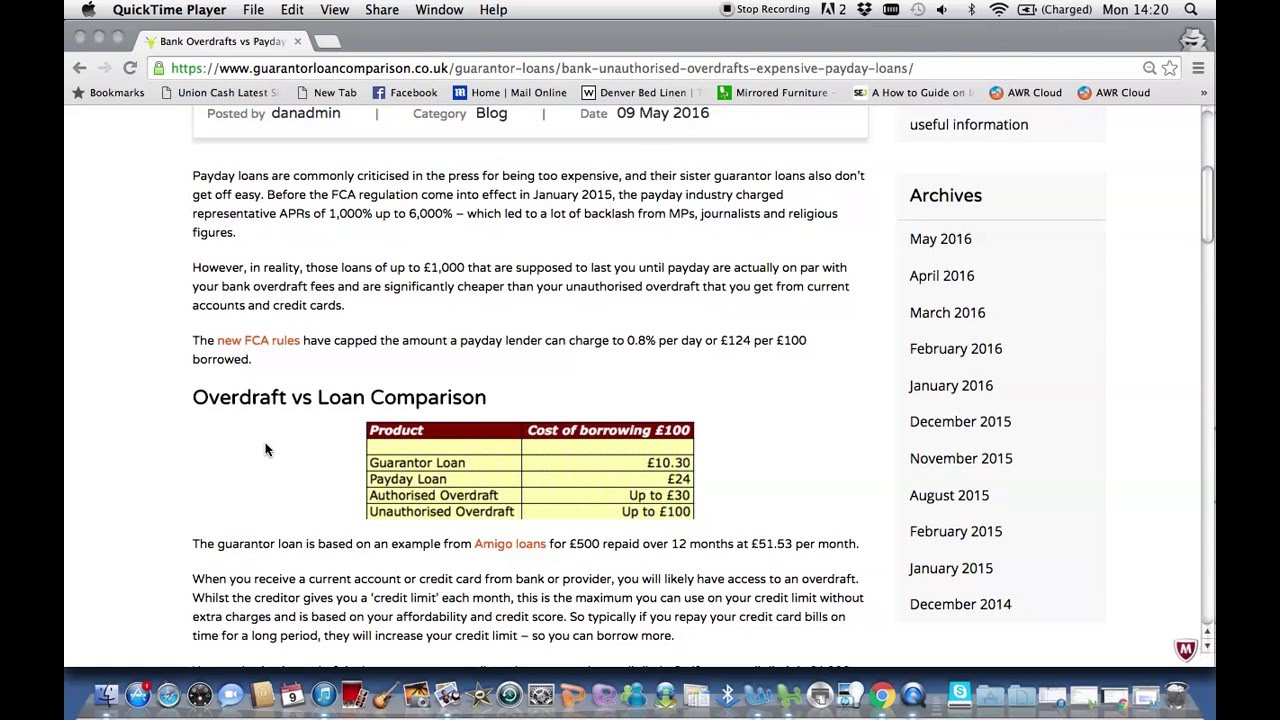The height and width of the screenshot is (720, 1280).
Task: Go back with the browser back arrow
Action: [80, 68]
